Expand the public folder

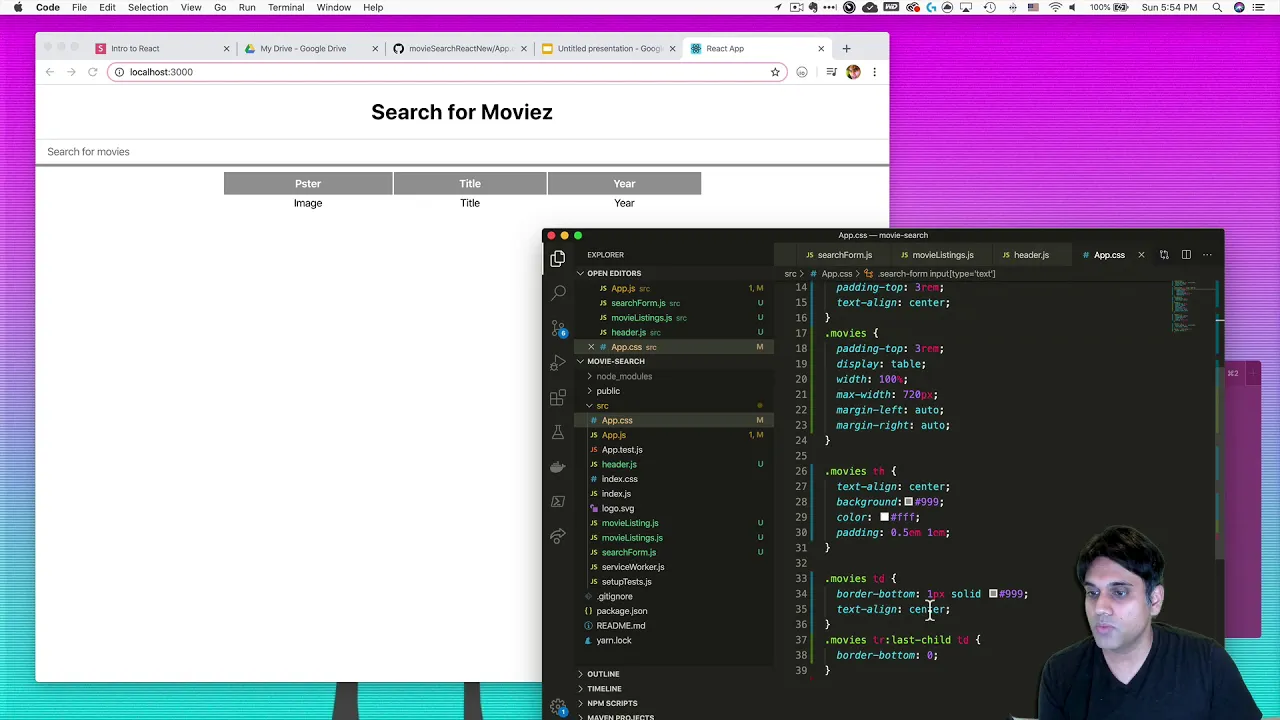pos(608,391)
